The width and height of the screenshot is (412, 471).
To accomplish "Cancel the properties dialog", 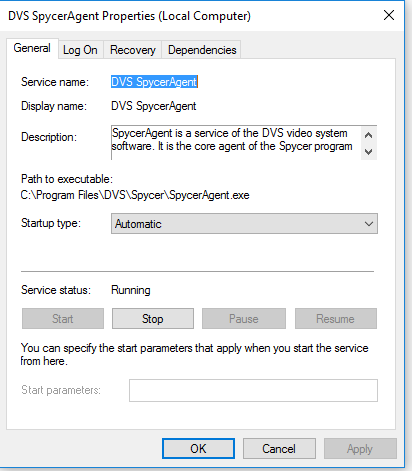I will pos(279,449).
